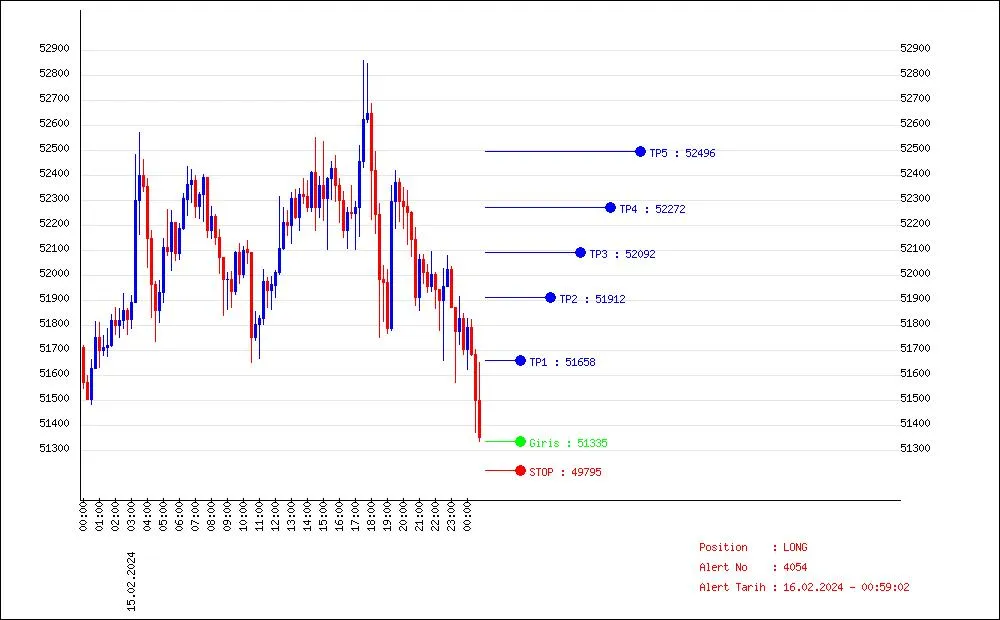Click the left axis 51700 value
The width and height of the screenshot is (1000, 620).
click(54, 348)
